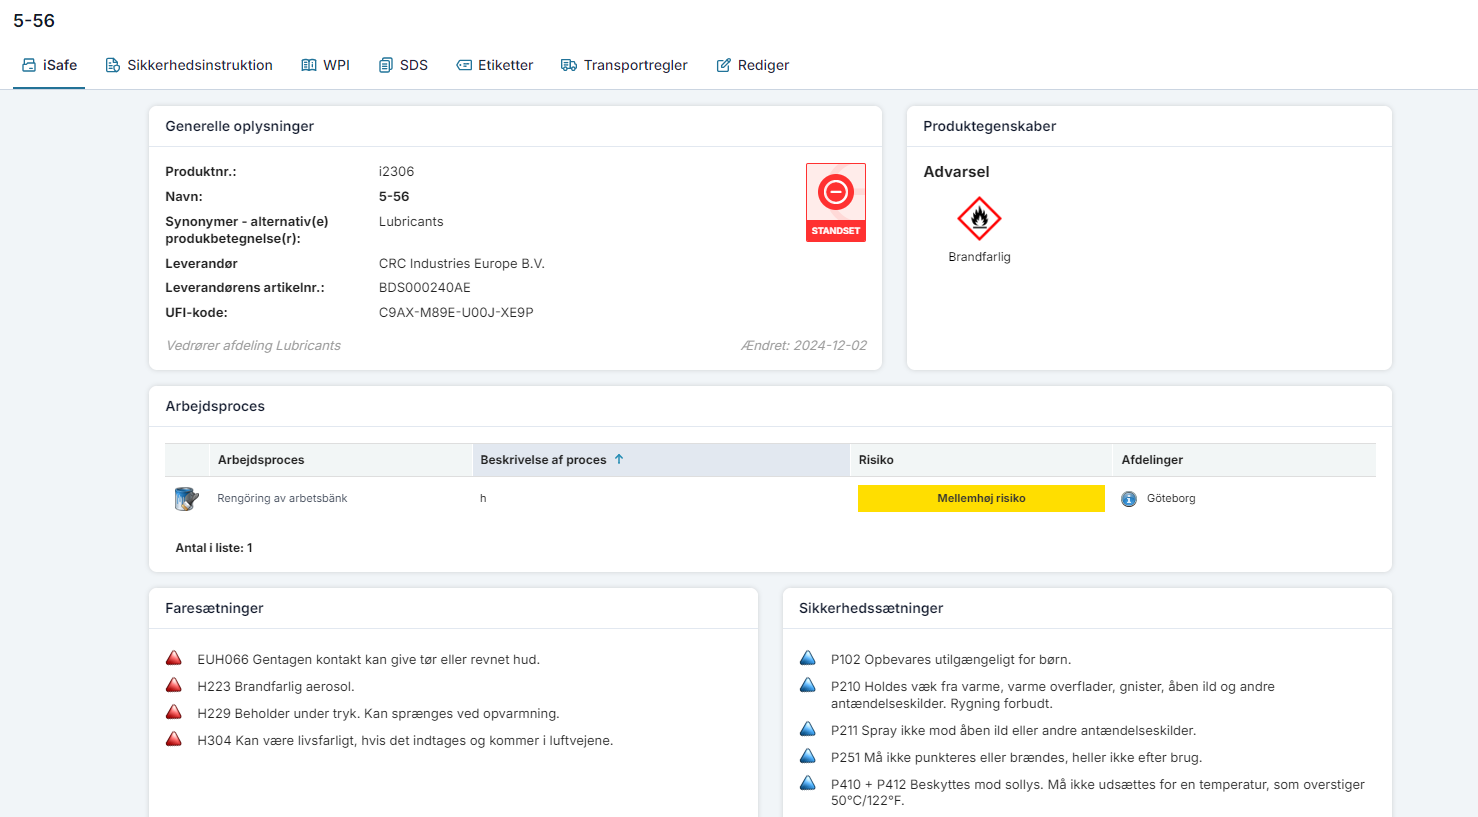Viewport: 1478px width, 817px height.
Task: Click the red STANDSET stop sign
Action: (836, 202)
